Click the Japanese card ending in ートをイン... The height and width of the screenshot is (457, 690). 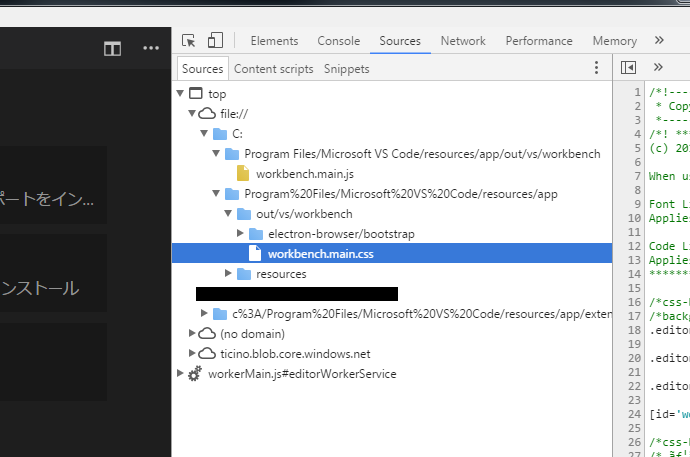(53, 185)
